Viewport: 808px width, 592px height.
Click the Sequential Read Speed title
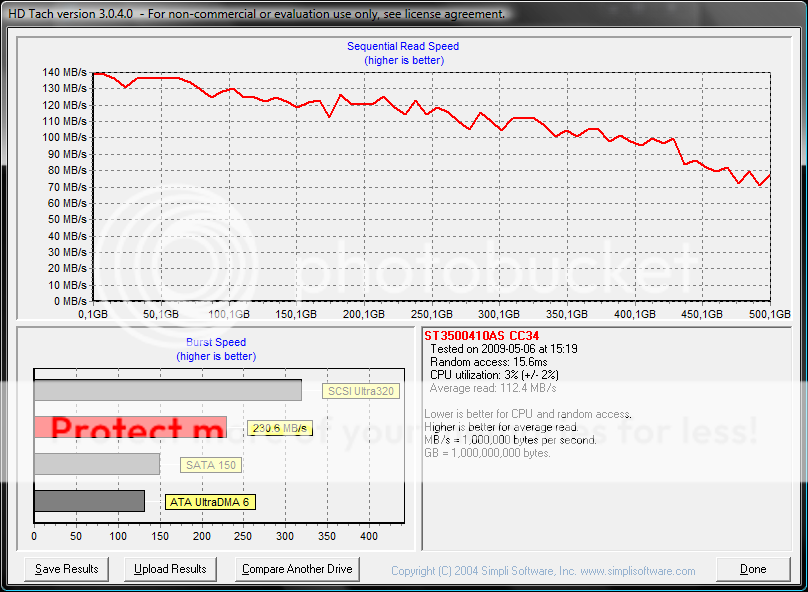coord(403,46)
